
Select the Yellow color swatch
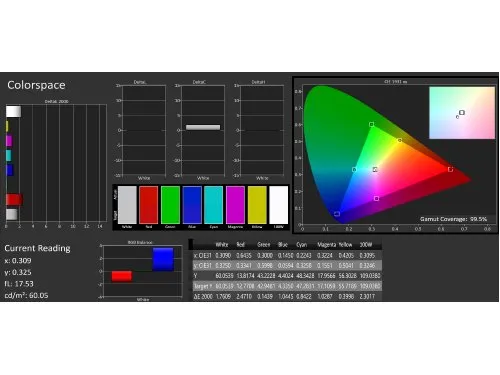(257, 205)
